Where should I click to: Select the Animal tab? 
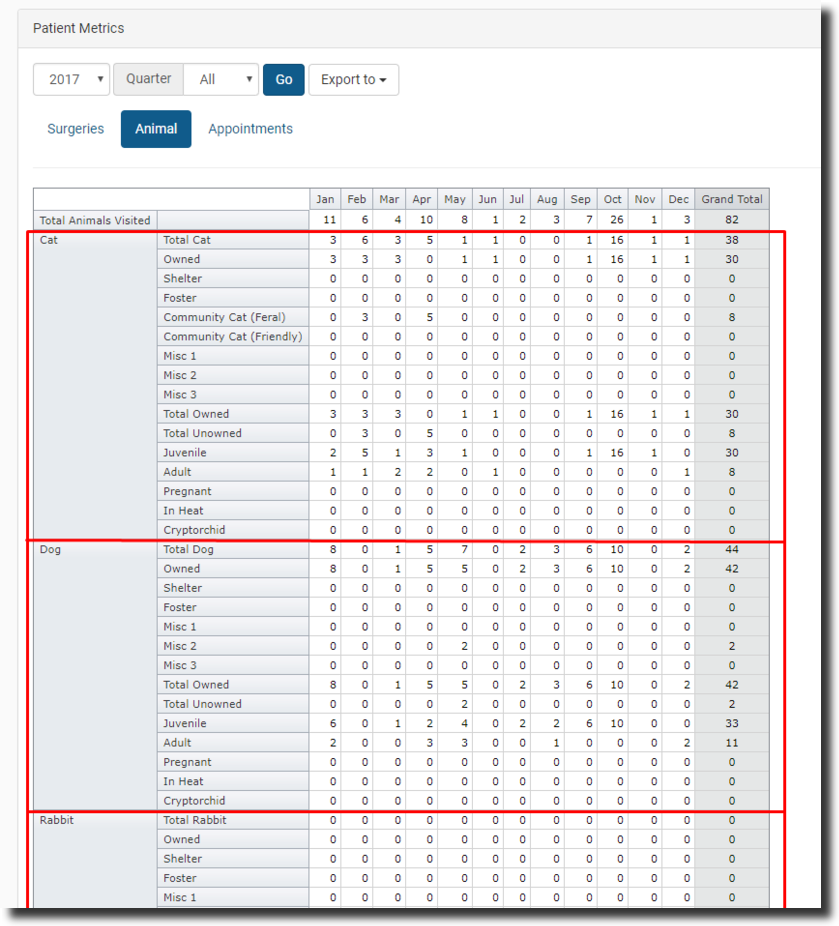(x=156, y=129)
